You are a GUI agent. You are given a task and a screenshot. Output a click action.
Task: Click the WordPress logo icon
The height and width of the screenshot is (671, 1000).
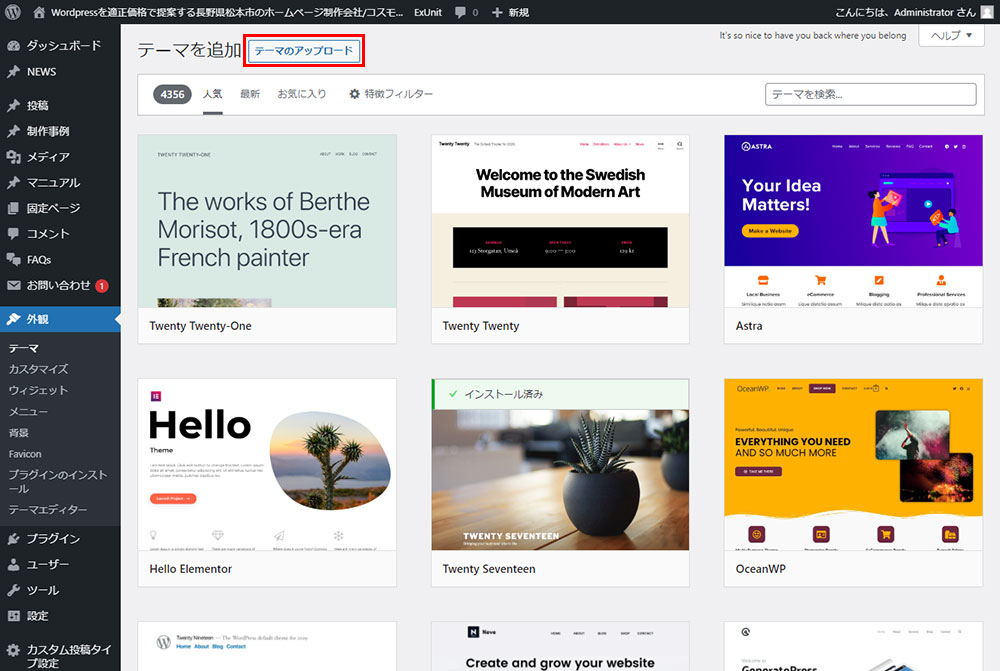[13, 12]
